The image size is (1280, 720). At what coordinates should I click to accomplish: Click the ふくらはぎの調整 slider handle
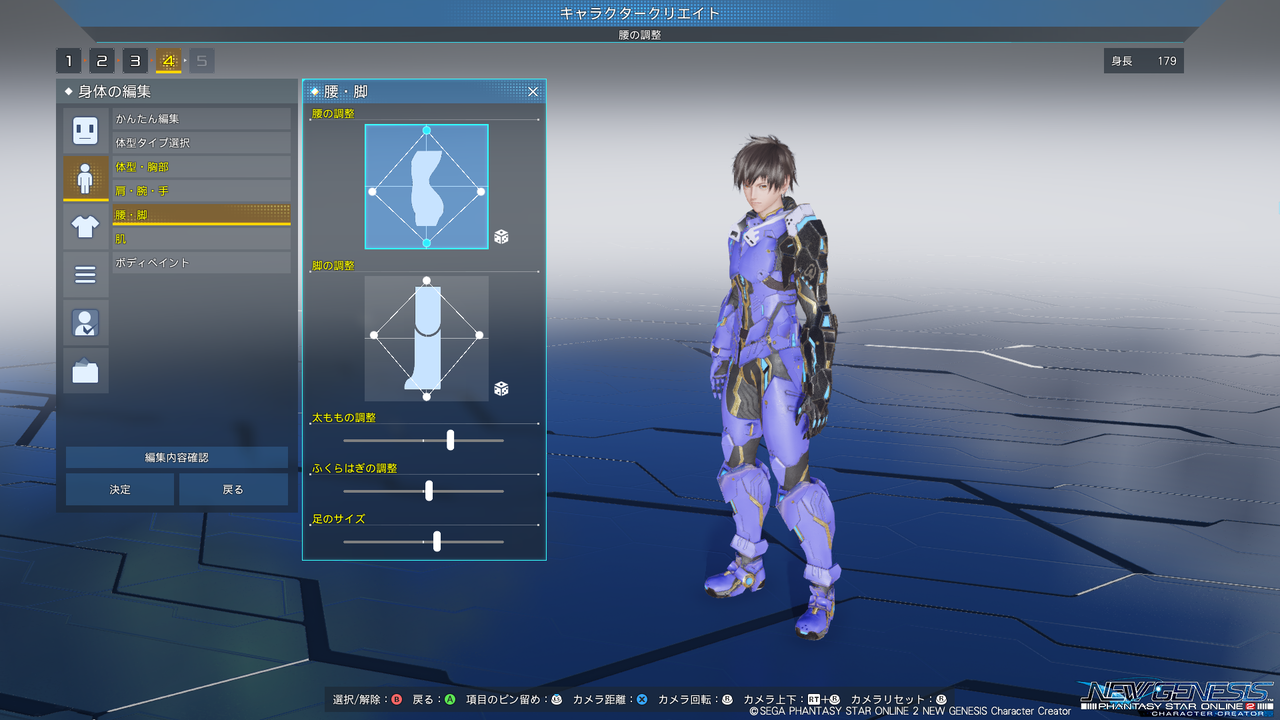coord(429,491)
